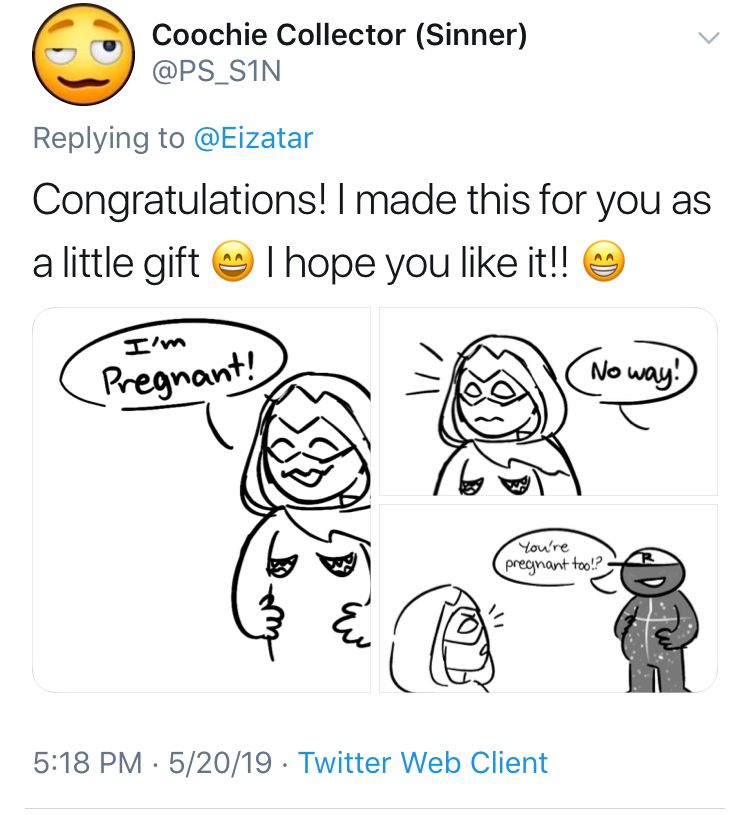
Task: Open the Coochie Collector (Sinner) profile name
Action: coord(339,35)
